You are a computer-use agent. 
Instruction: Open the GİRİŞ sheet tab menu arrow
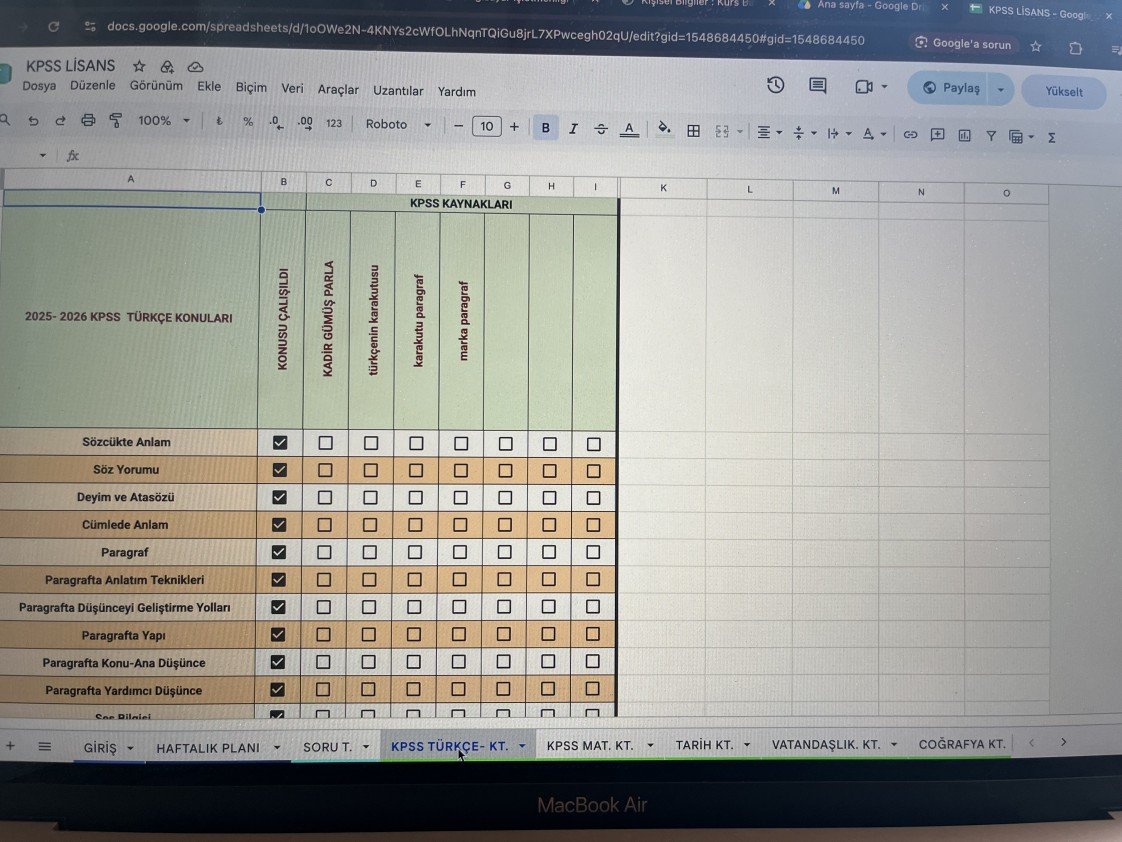[x=130, y=748]
